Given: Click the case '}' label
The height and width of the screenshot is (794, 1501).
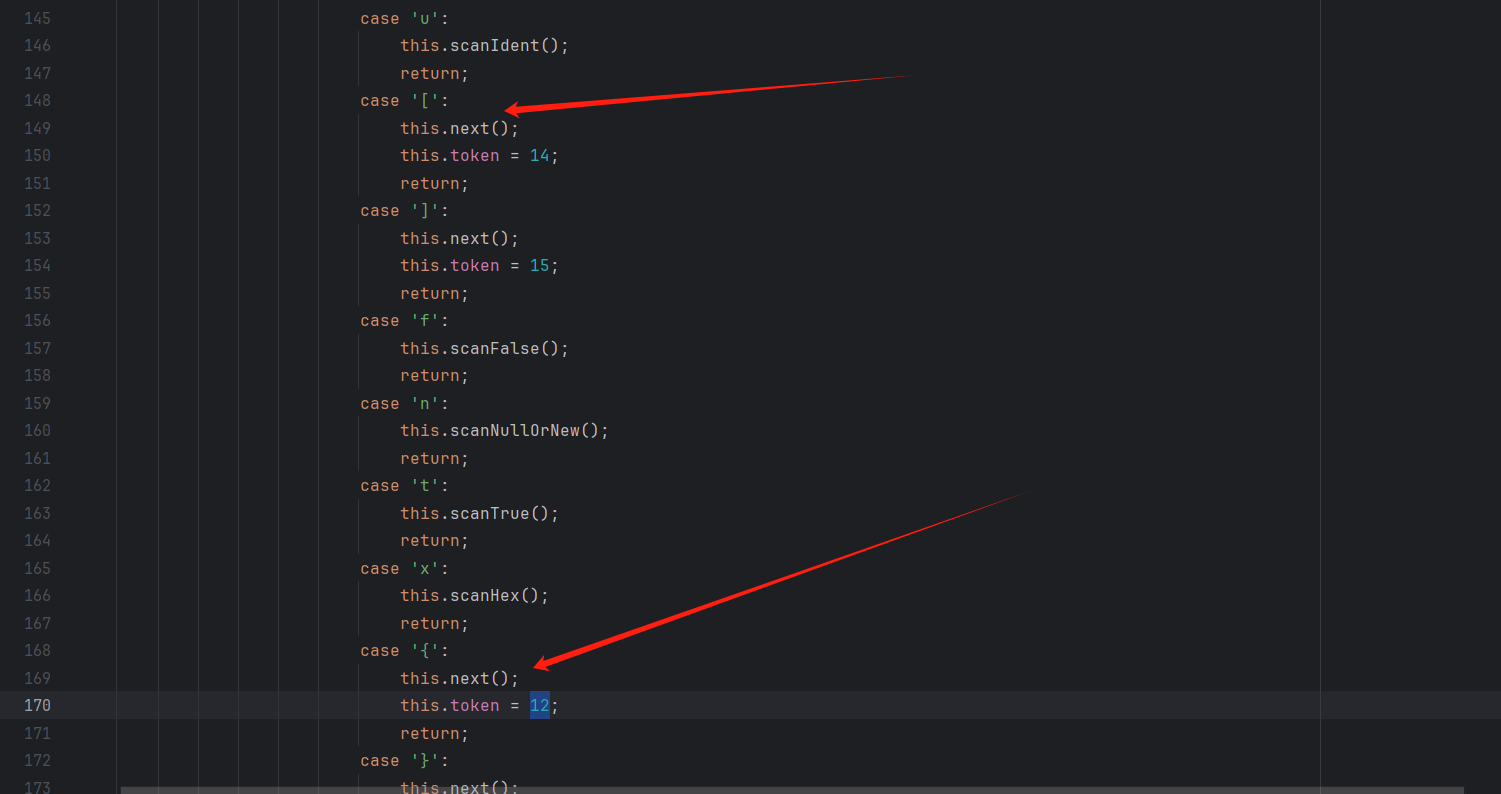Looking at the screenshot, I should point(405,760).
